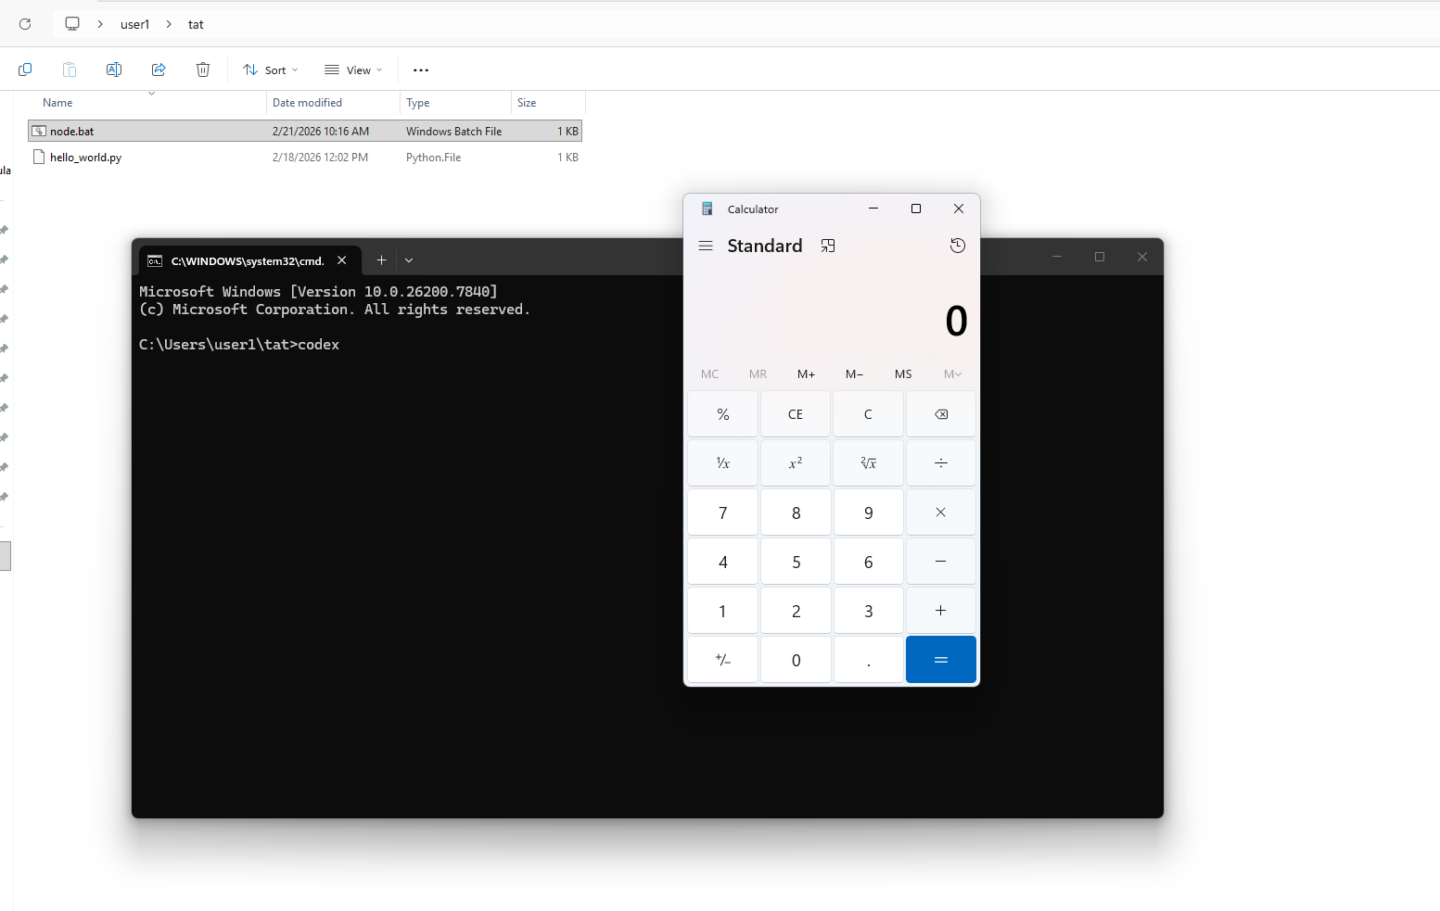Open a new tab in the terminal window
Image resolution: width=1440 pixels, height=911 pixels.
pyautogui.click(x=381, y=260)
